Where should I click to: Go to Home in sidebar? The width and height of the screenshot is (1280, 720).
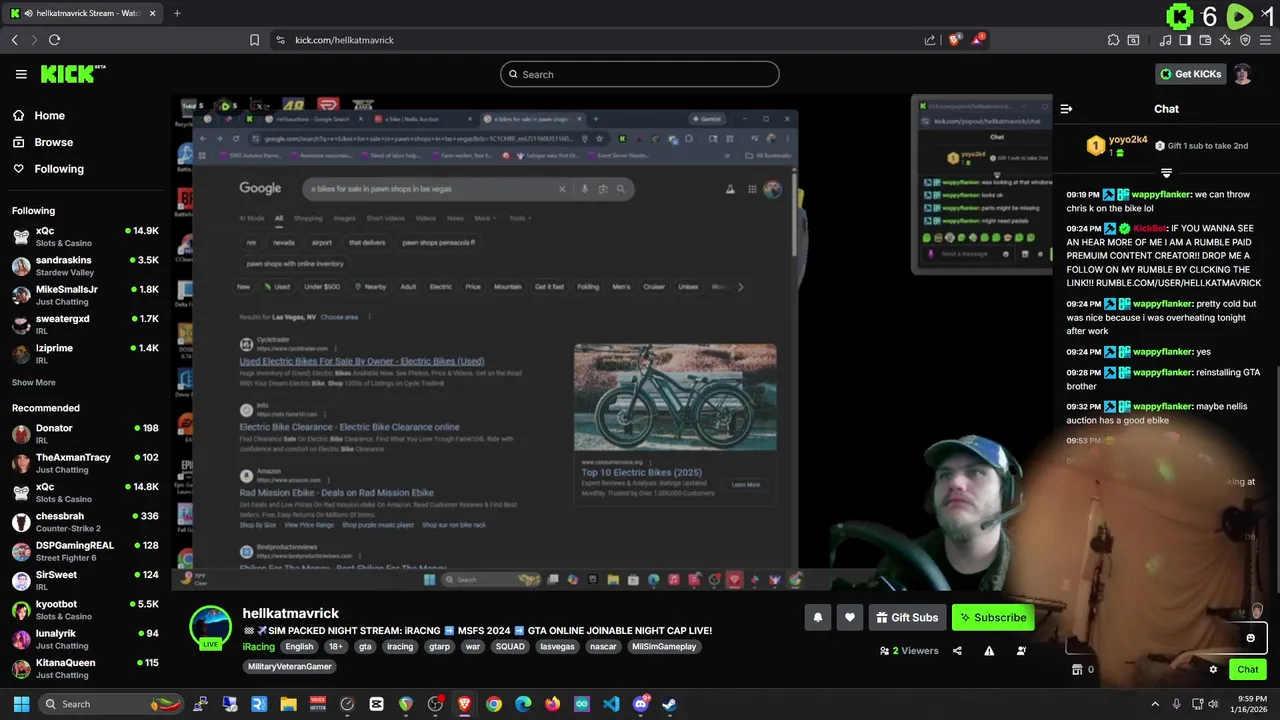click(x=49, y=115)
